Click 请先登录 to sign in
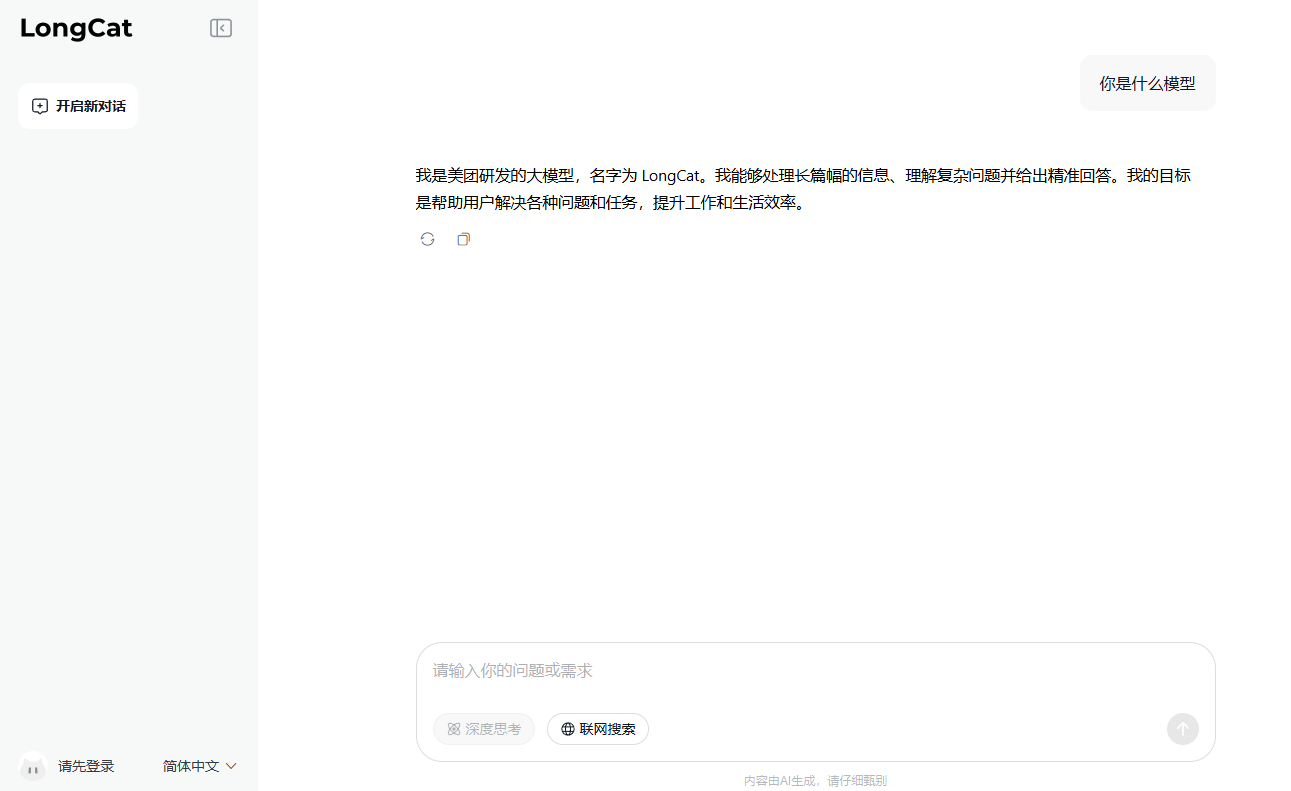Screen dimensions: 1291x791 [86, 766]
